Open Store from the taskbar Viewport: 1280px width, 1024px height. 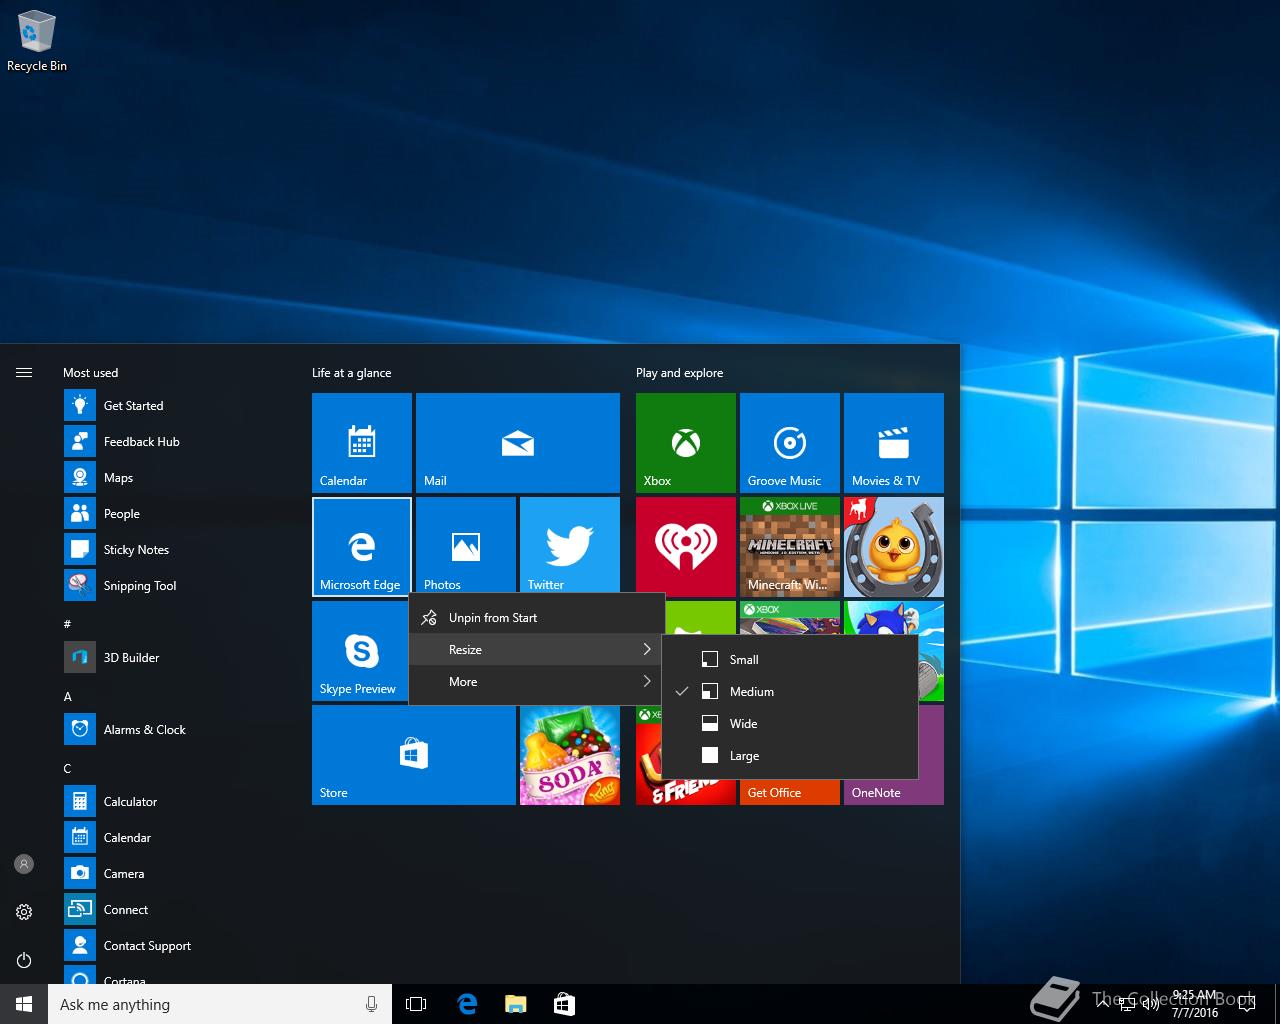tap(564, 1004)
